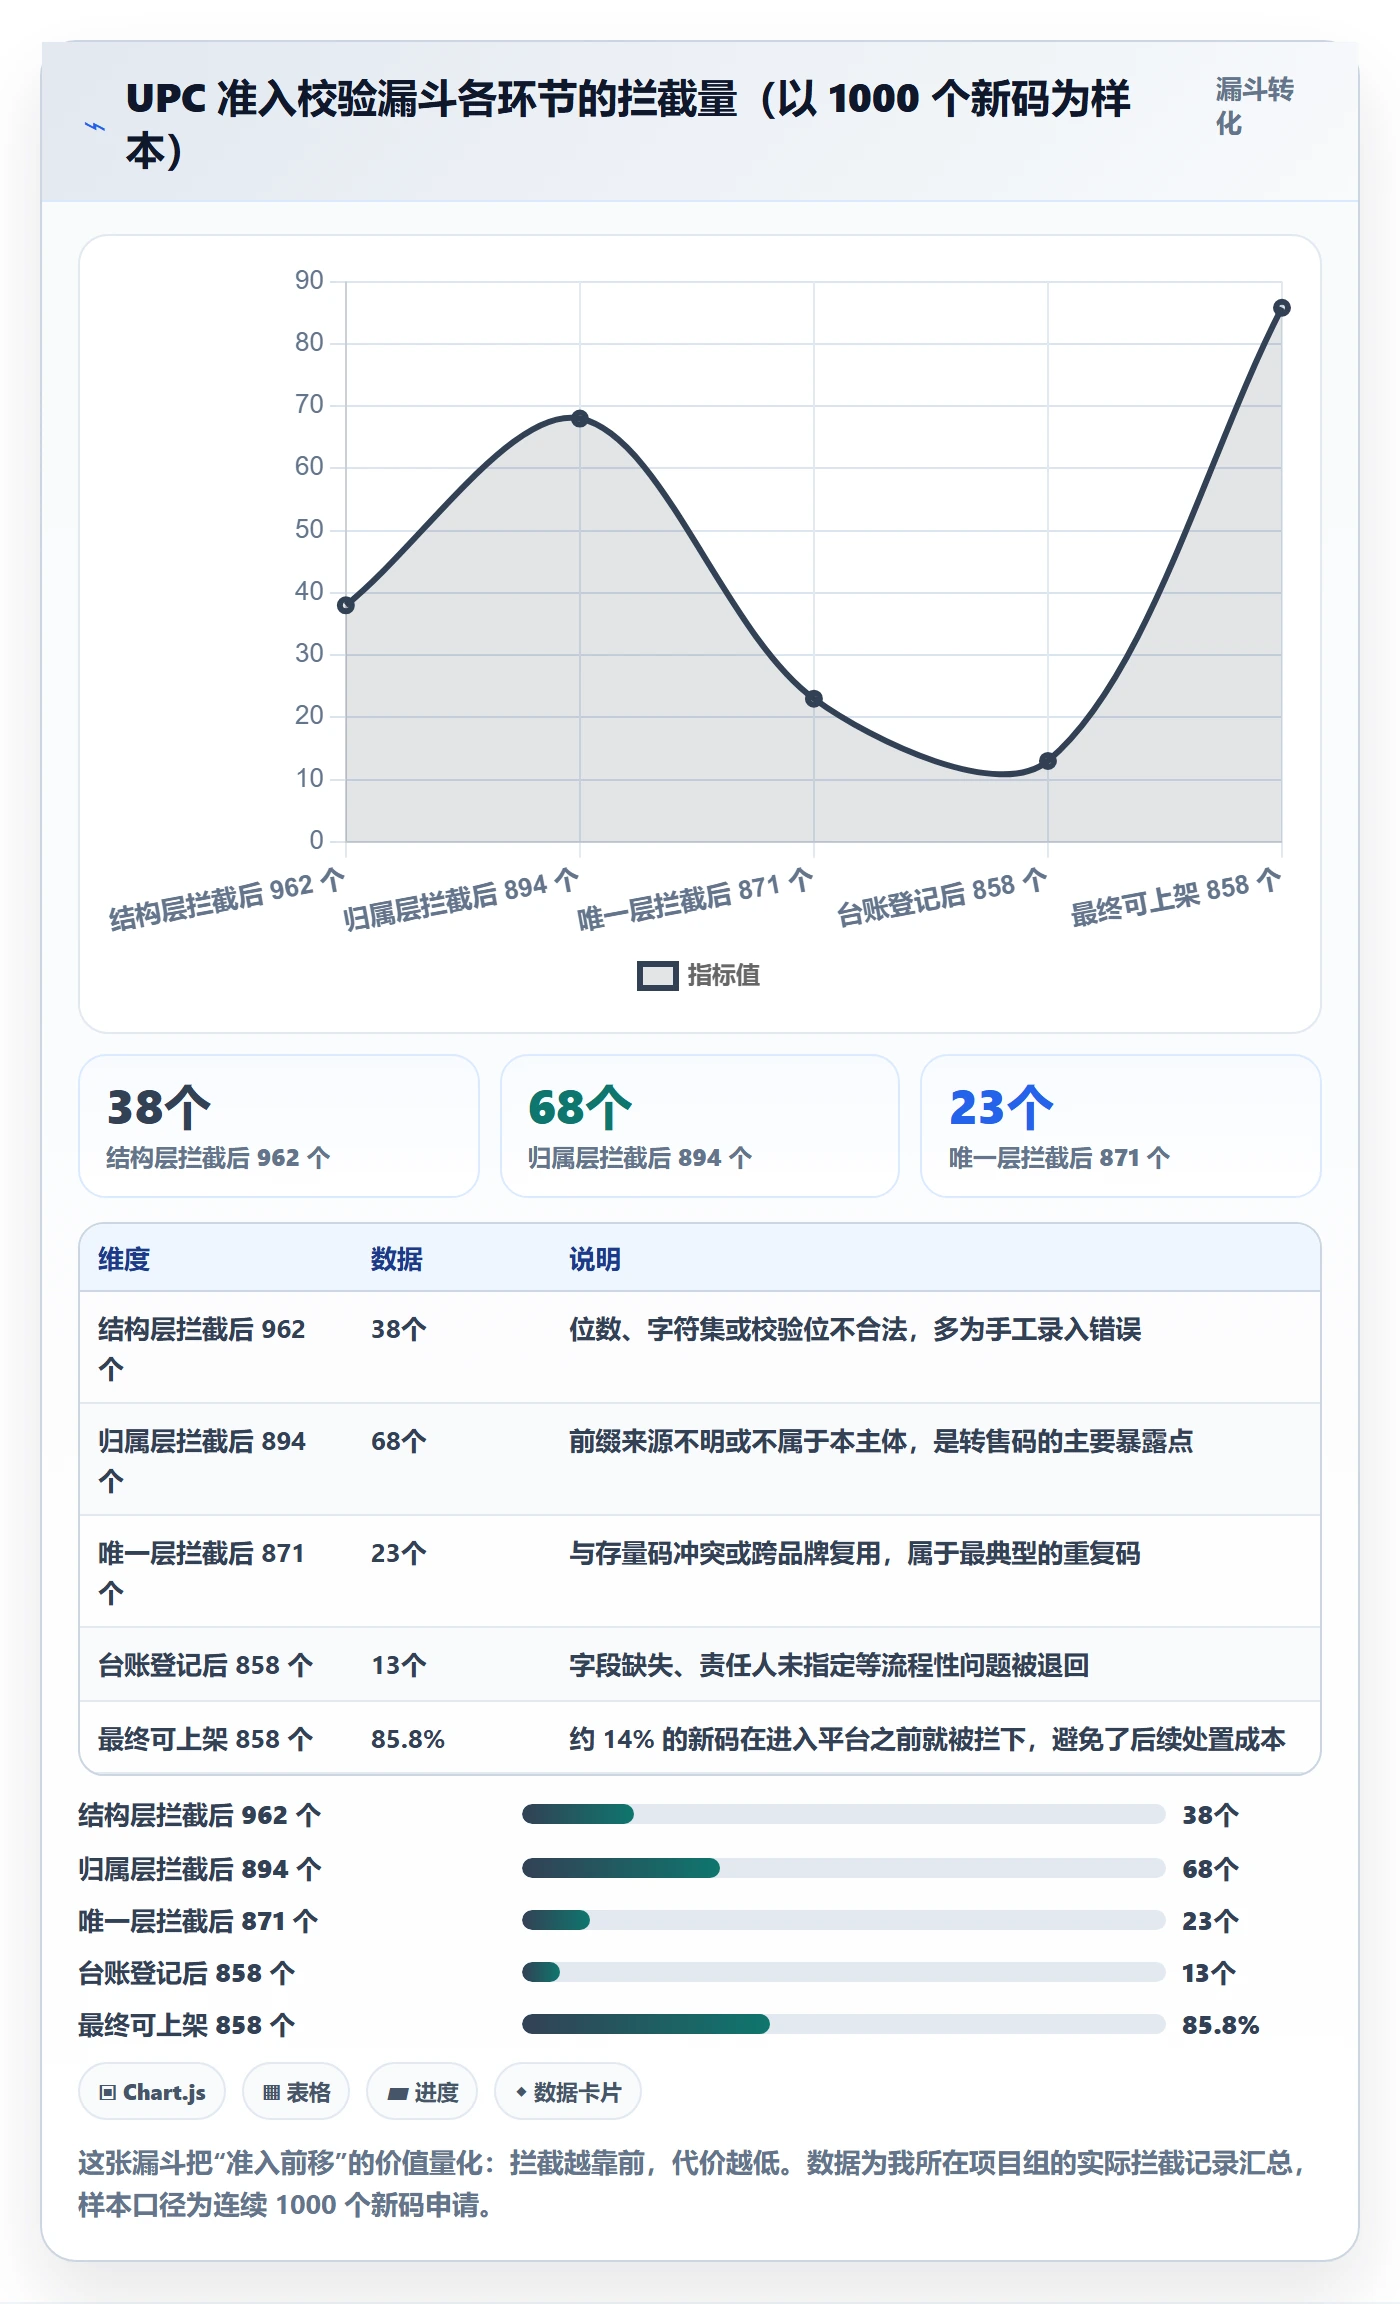Click the 漏斗转化 tag in the header

click(1255, 106)
